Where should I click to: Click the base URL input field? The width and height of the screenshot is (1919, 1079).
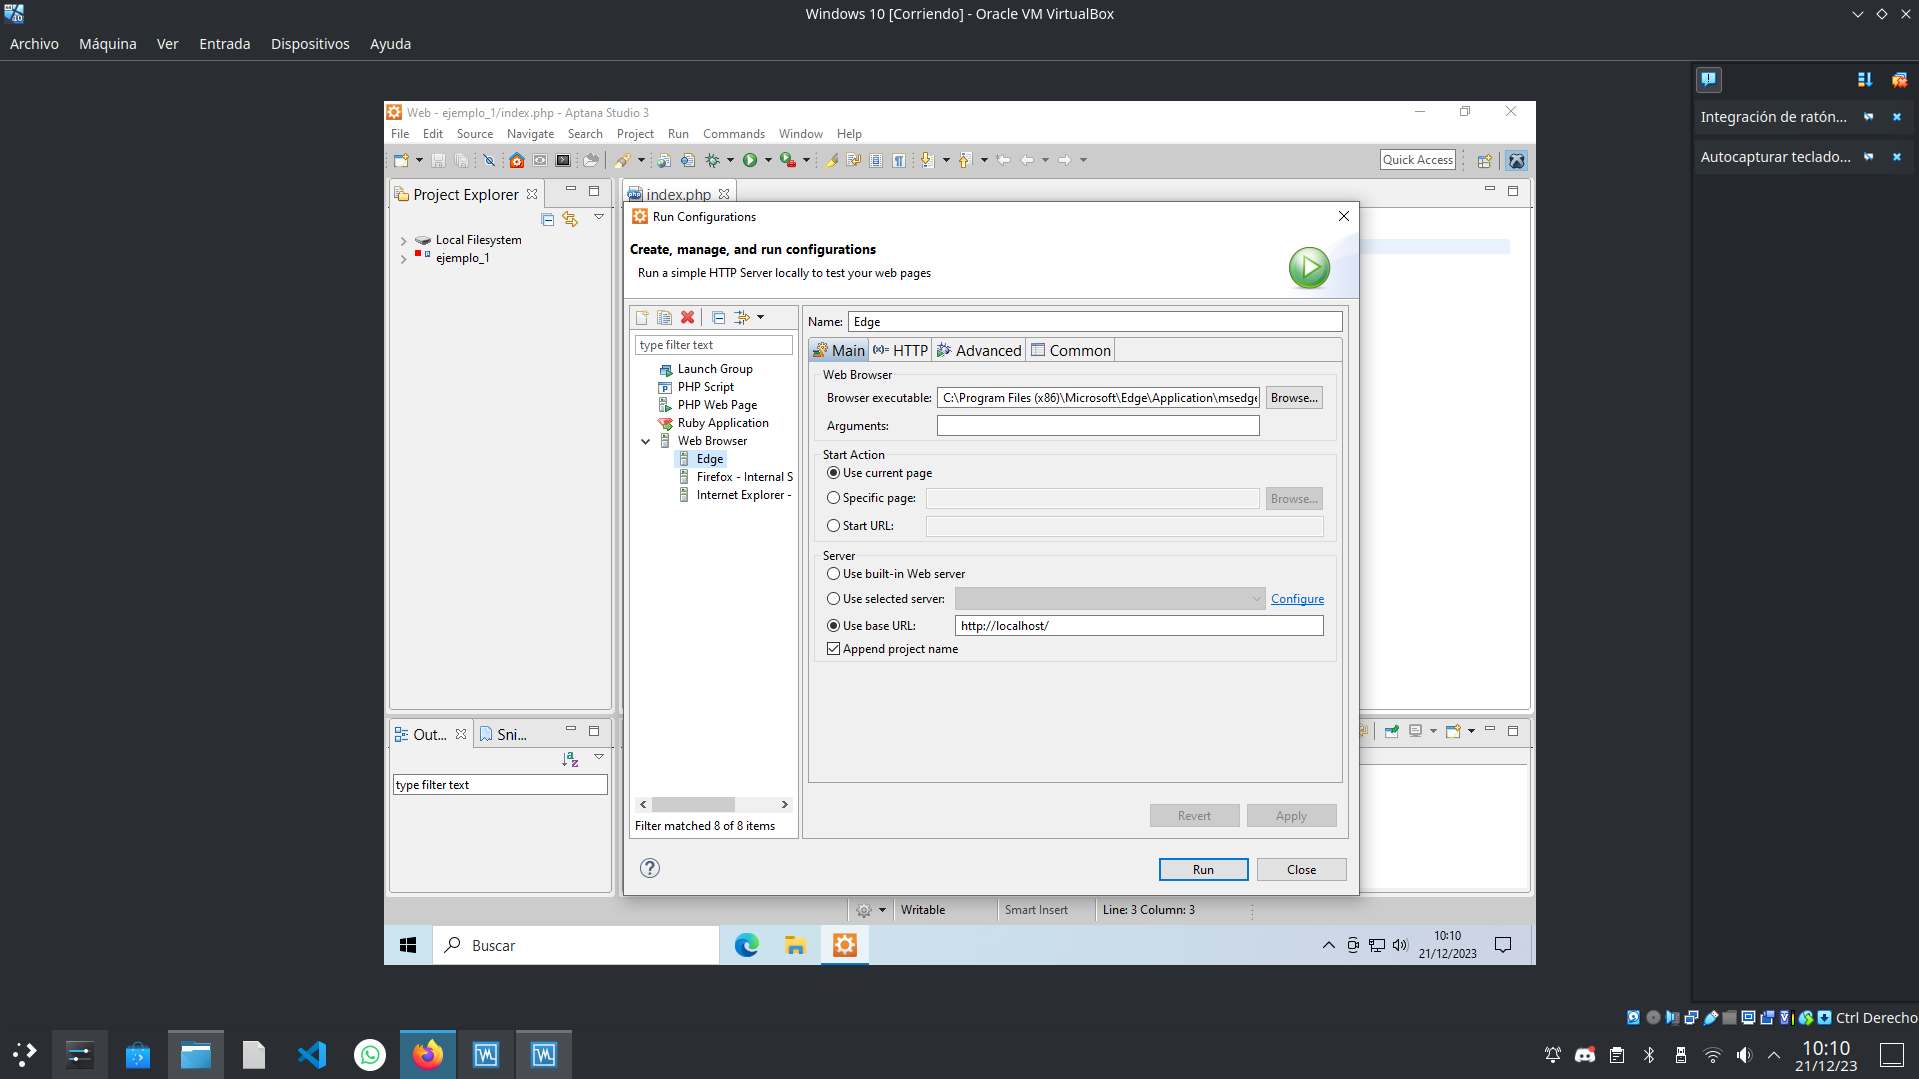click(x=1139, y=626)
